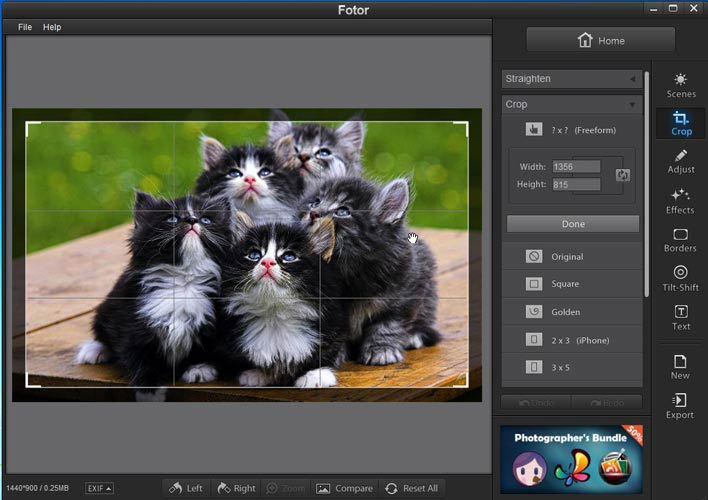Open the Help menu
Image resolution: width=708 pixels, height=500 pixels.
click(x=52, y=27)
